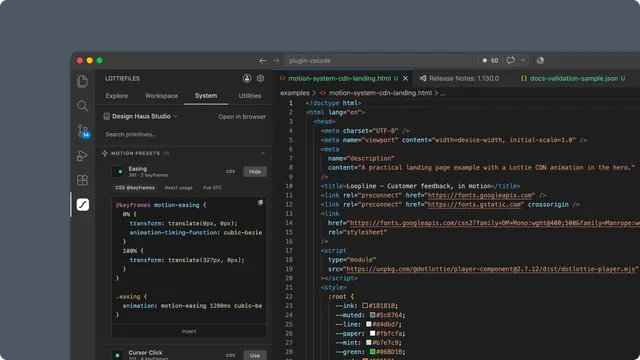640x360 pixels.
Task: Open the dropdown arrow beside chat icon
Action: coord(523,60)
